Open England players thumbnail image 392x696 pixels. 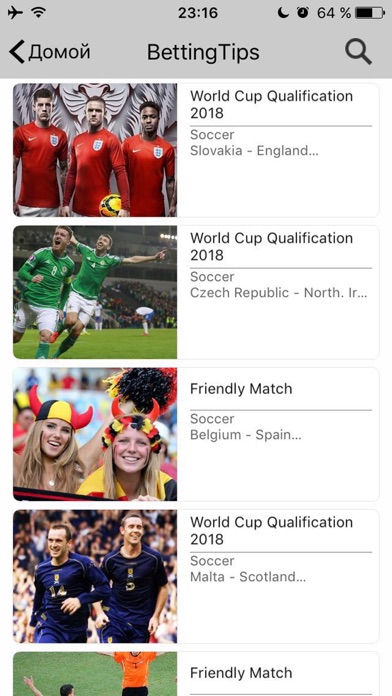pos(95,150)
